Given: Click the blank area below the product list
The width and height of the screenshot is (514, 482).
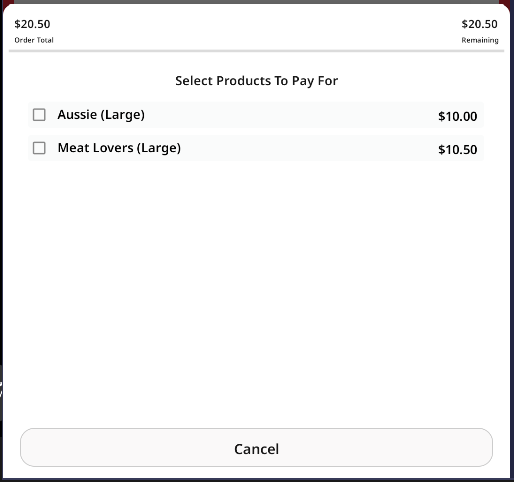Looking at the screenshot, I should tap(256, 293).
